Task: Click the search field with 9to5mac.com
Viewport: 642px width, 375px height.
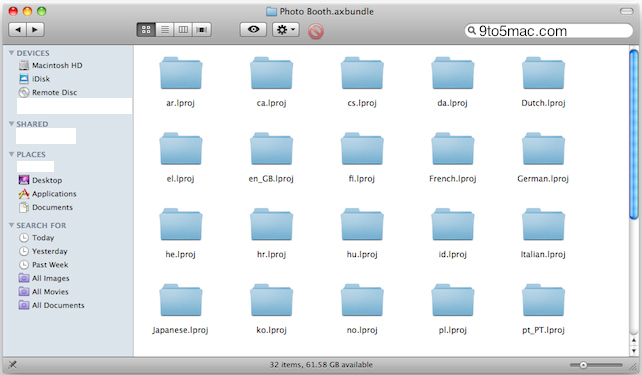Action: [x=549, y=31]
